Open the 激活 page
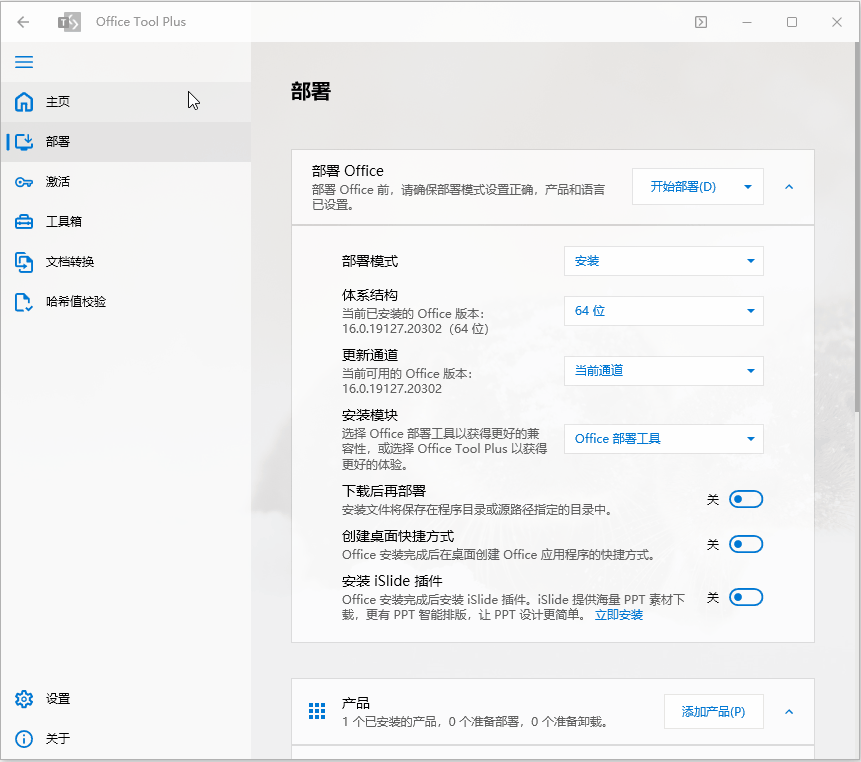The width and height of the screenshot is (861, 762). (x=126, y=182)
